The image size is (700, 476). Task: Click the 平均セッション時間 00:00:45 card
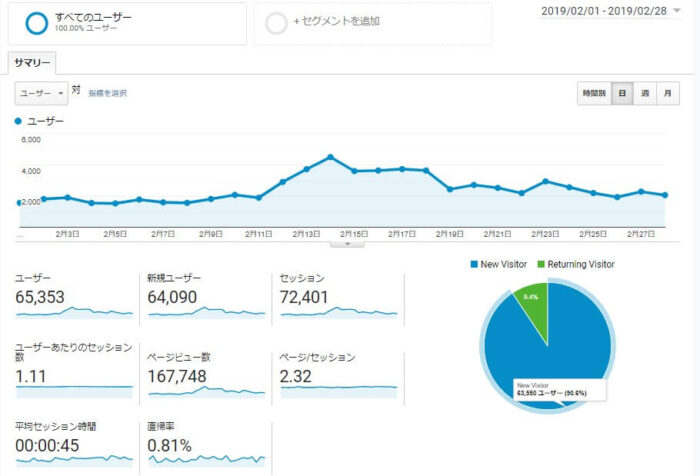(x=74, y=444)
